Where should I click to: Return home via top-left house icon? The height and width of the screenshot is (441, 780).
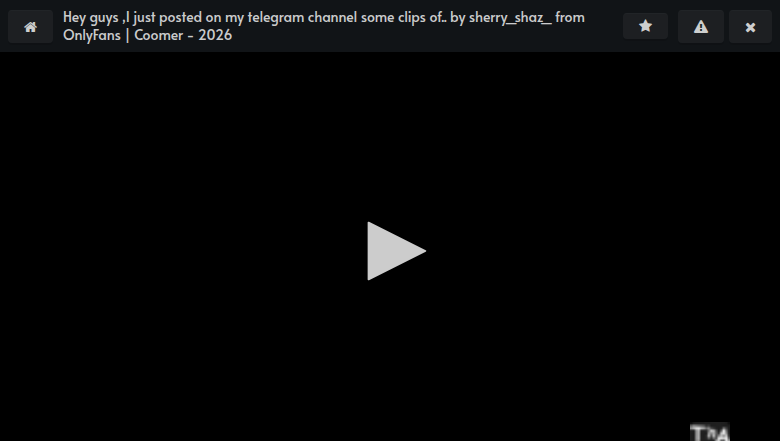tap(30, 26)
